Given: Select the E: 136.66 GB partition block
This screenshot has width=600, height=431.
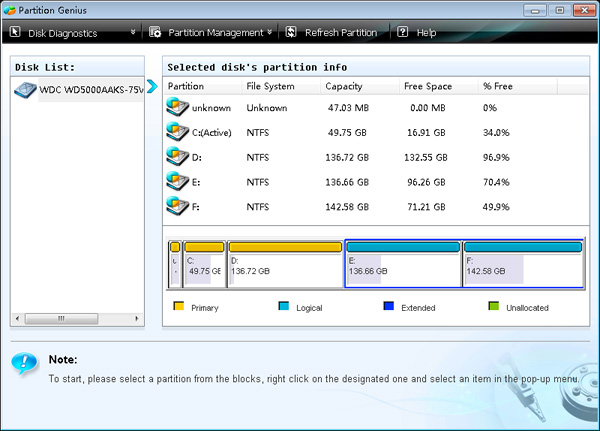Looking at the screenshot, I should [x=402, y=264].
